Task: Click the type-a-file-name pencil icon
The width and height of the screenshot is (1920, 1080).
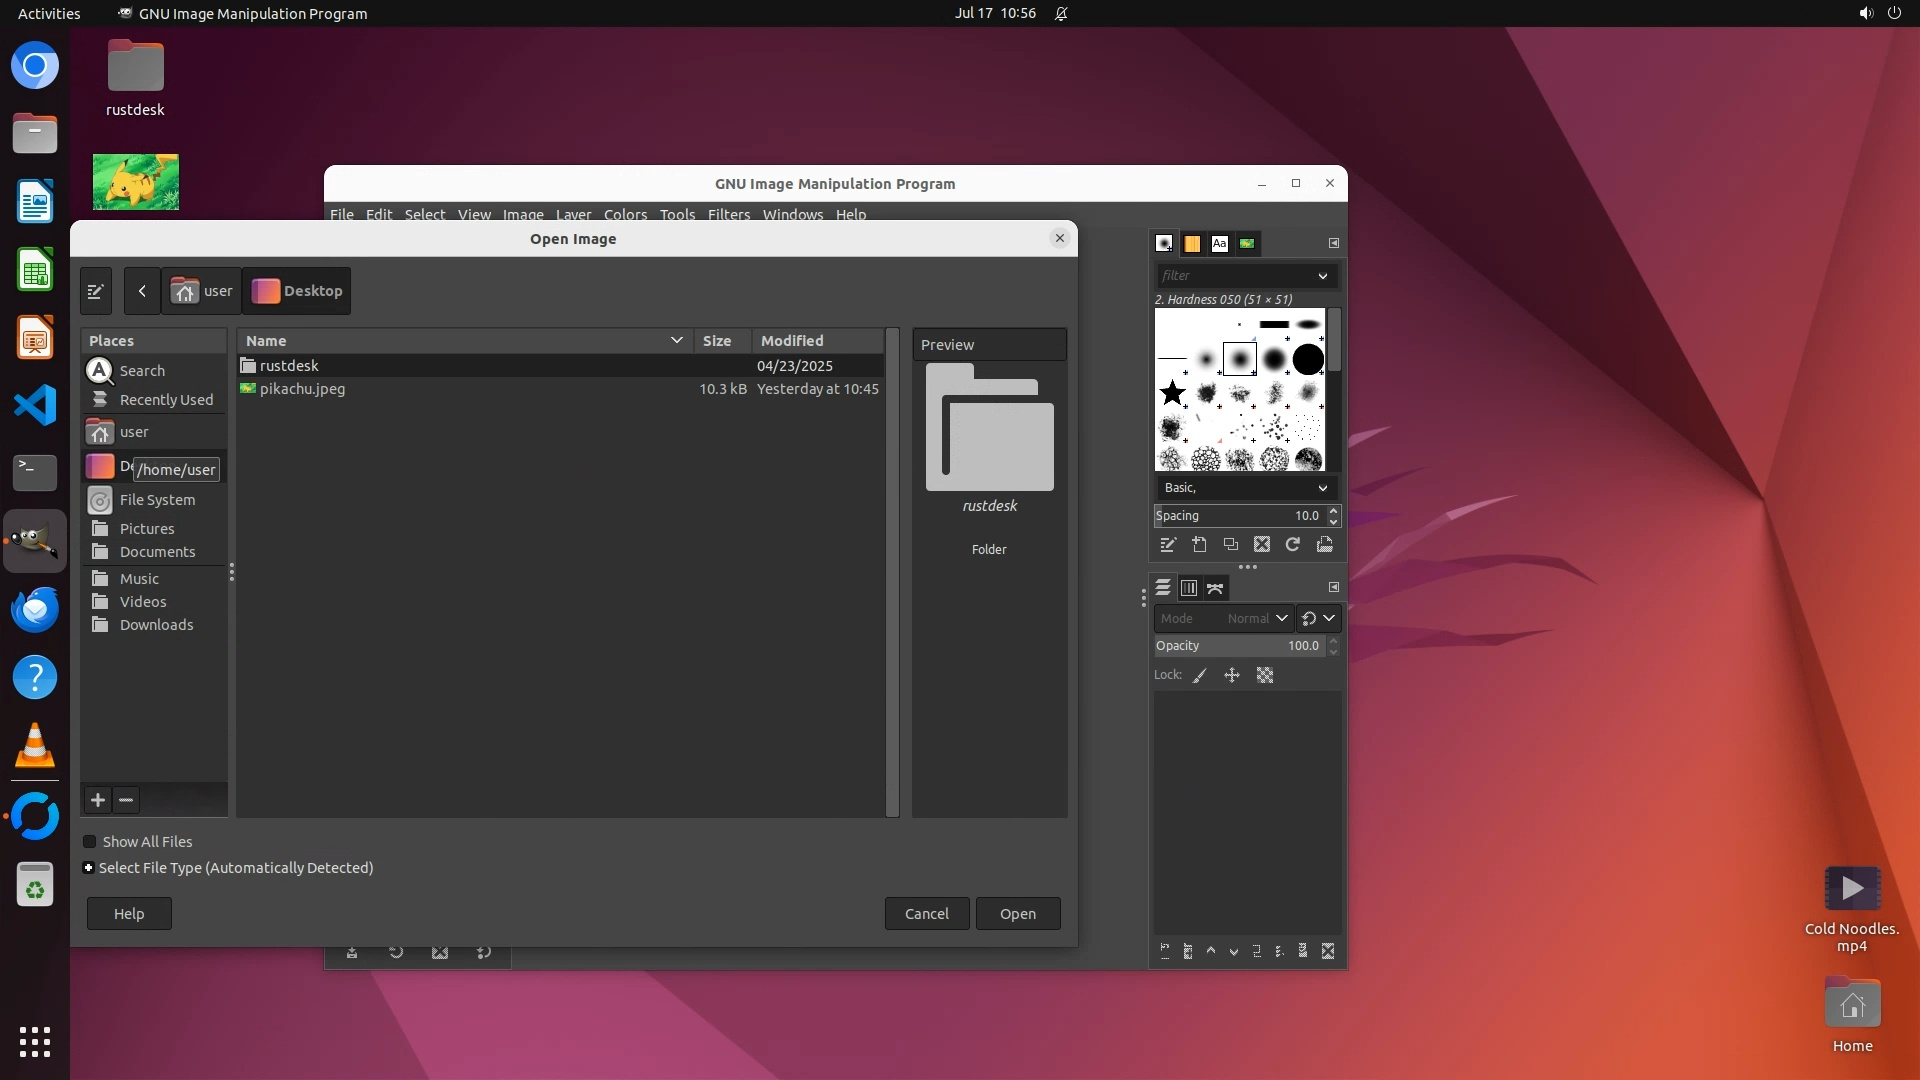Action: point(96,291)
